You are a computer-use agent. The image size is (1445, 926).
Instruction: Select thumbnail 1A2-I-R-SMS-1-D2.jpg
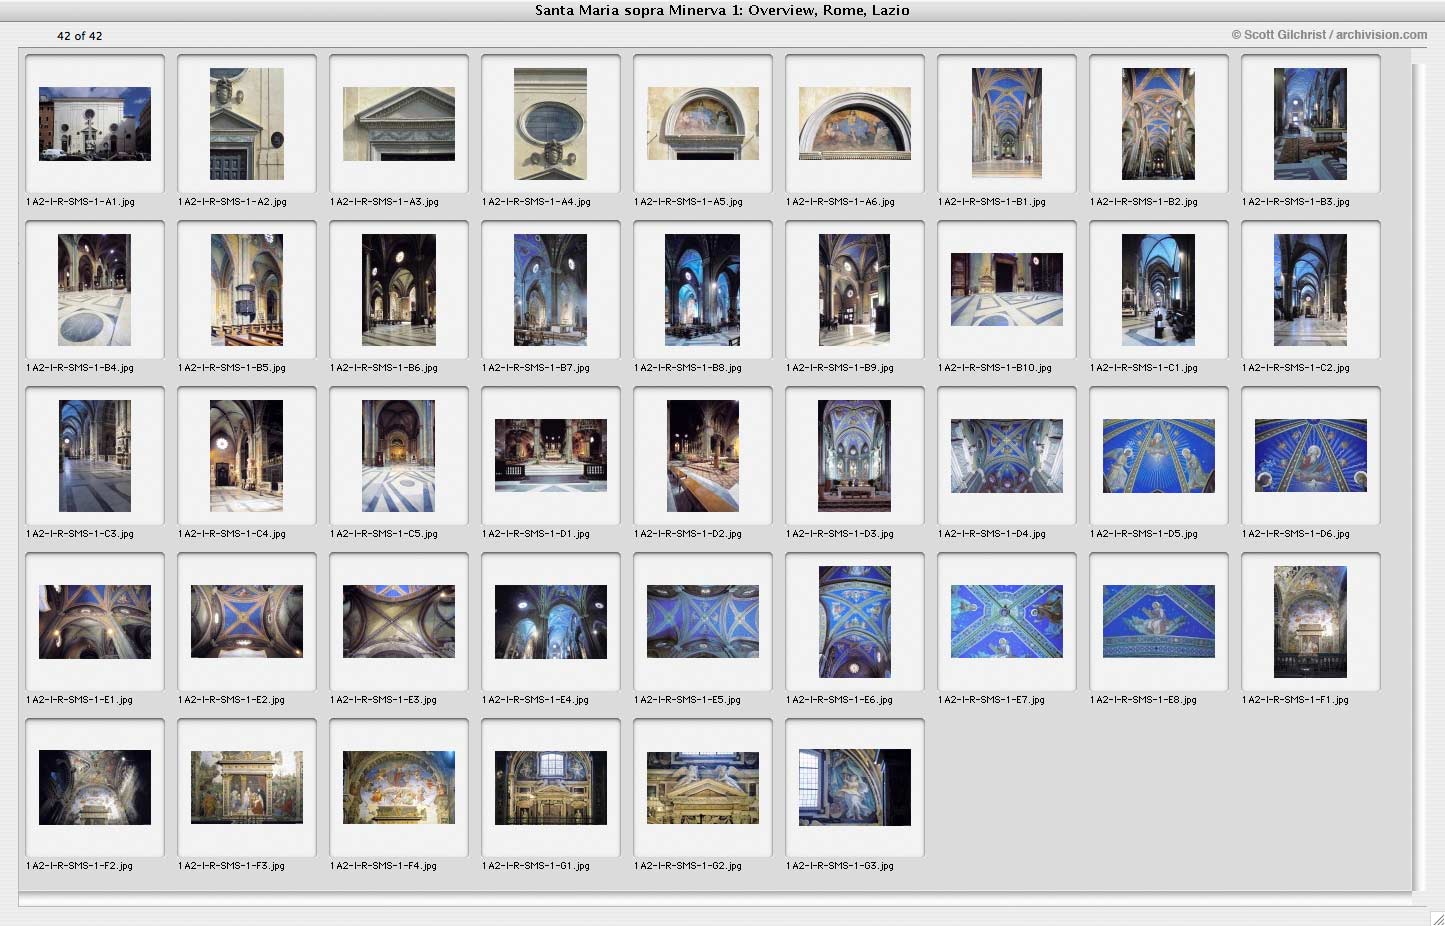click(x=703, y=456)
